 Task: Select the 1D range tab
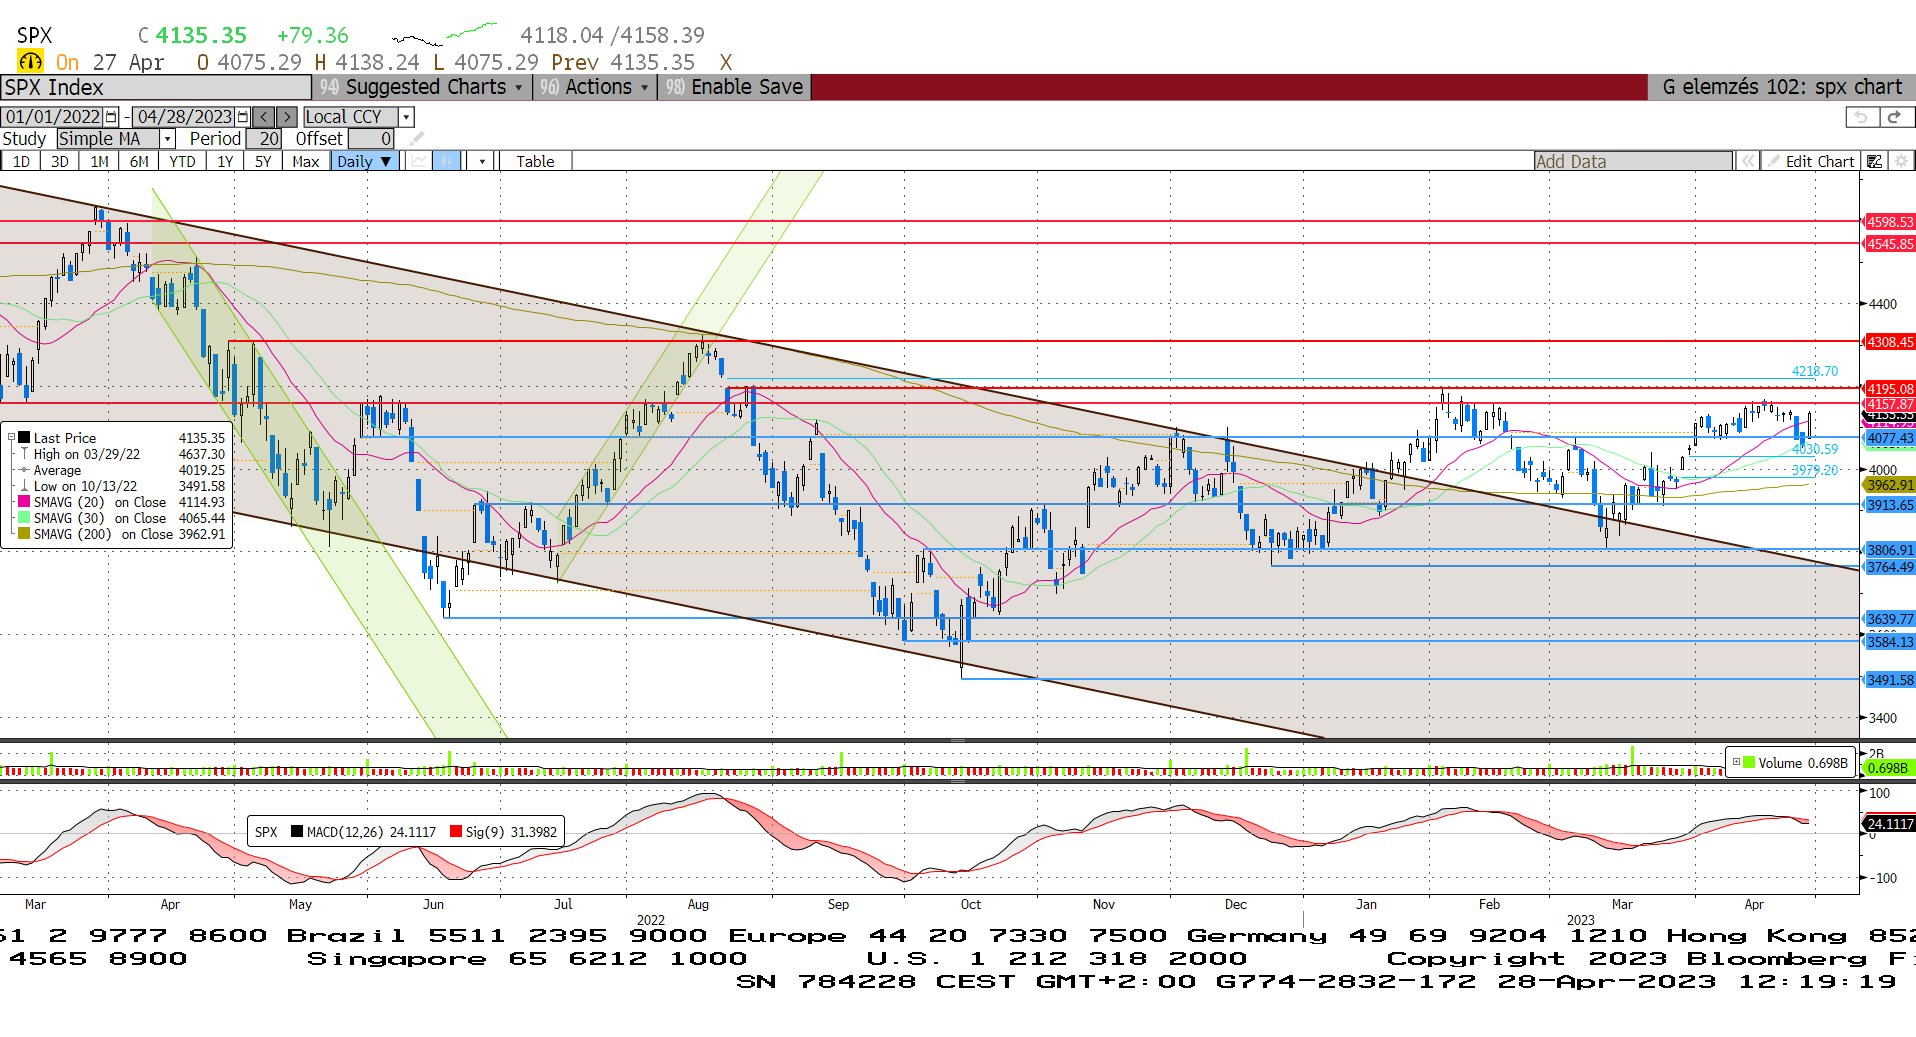point(21,161)
